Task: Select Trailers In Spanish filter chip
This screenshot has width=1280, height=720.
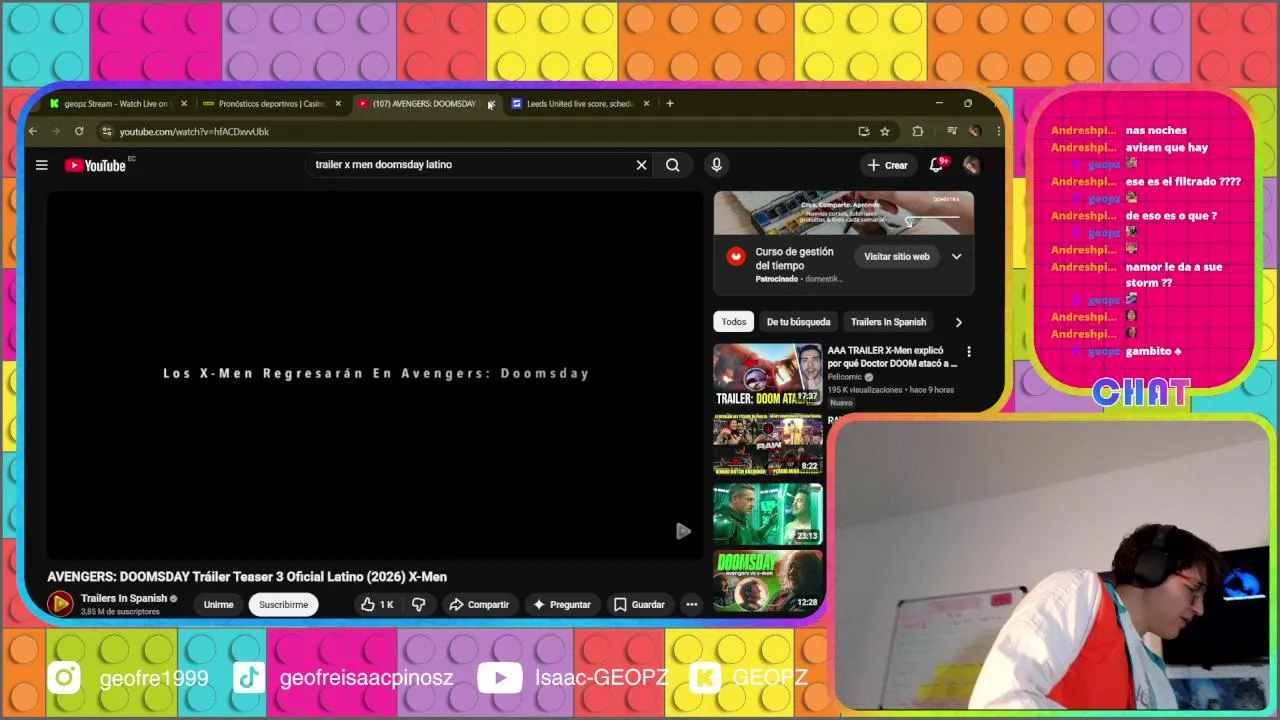Action: 888,322
